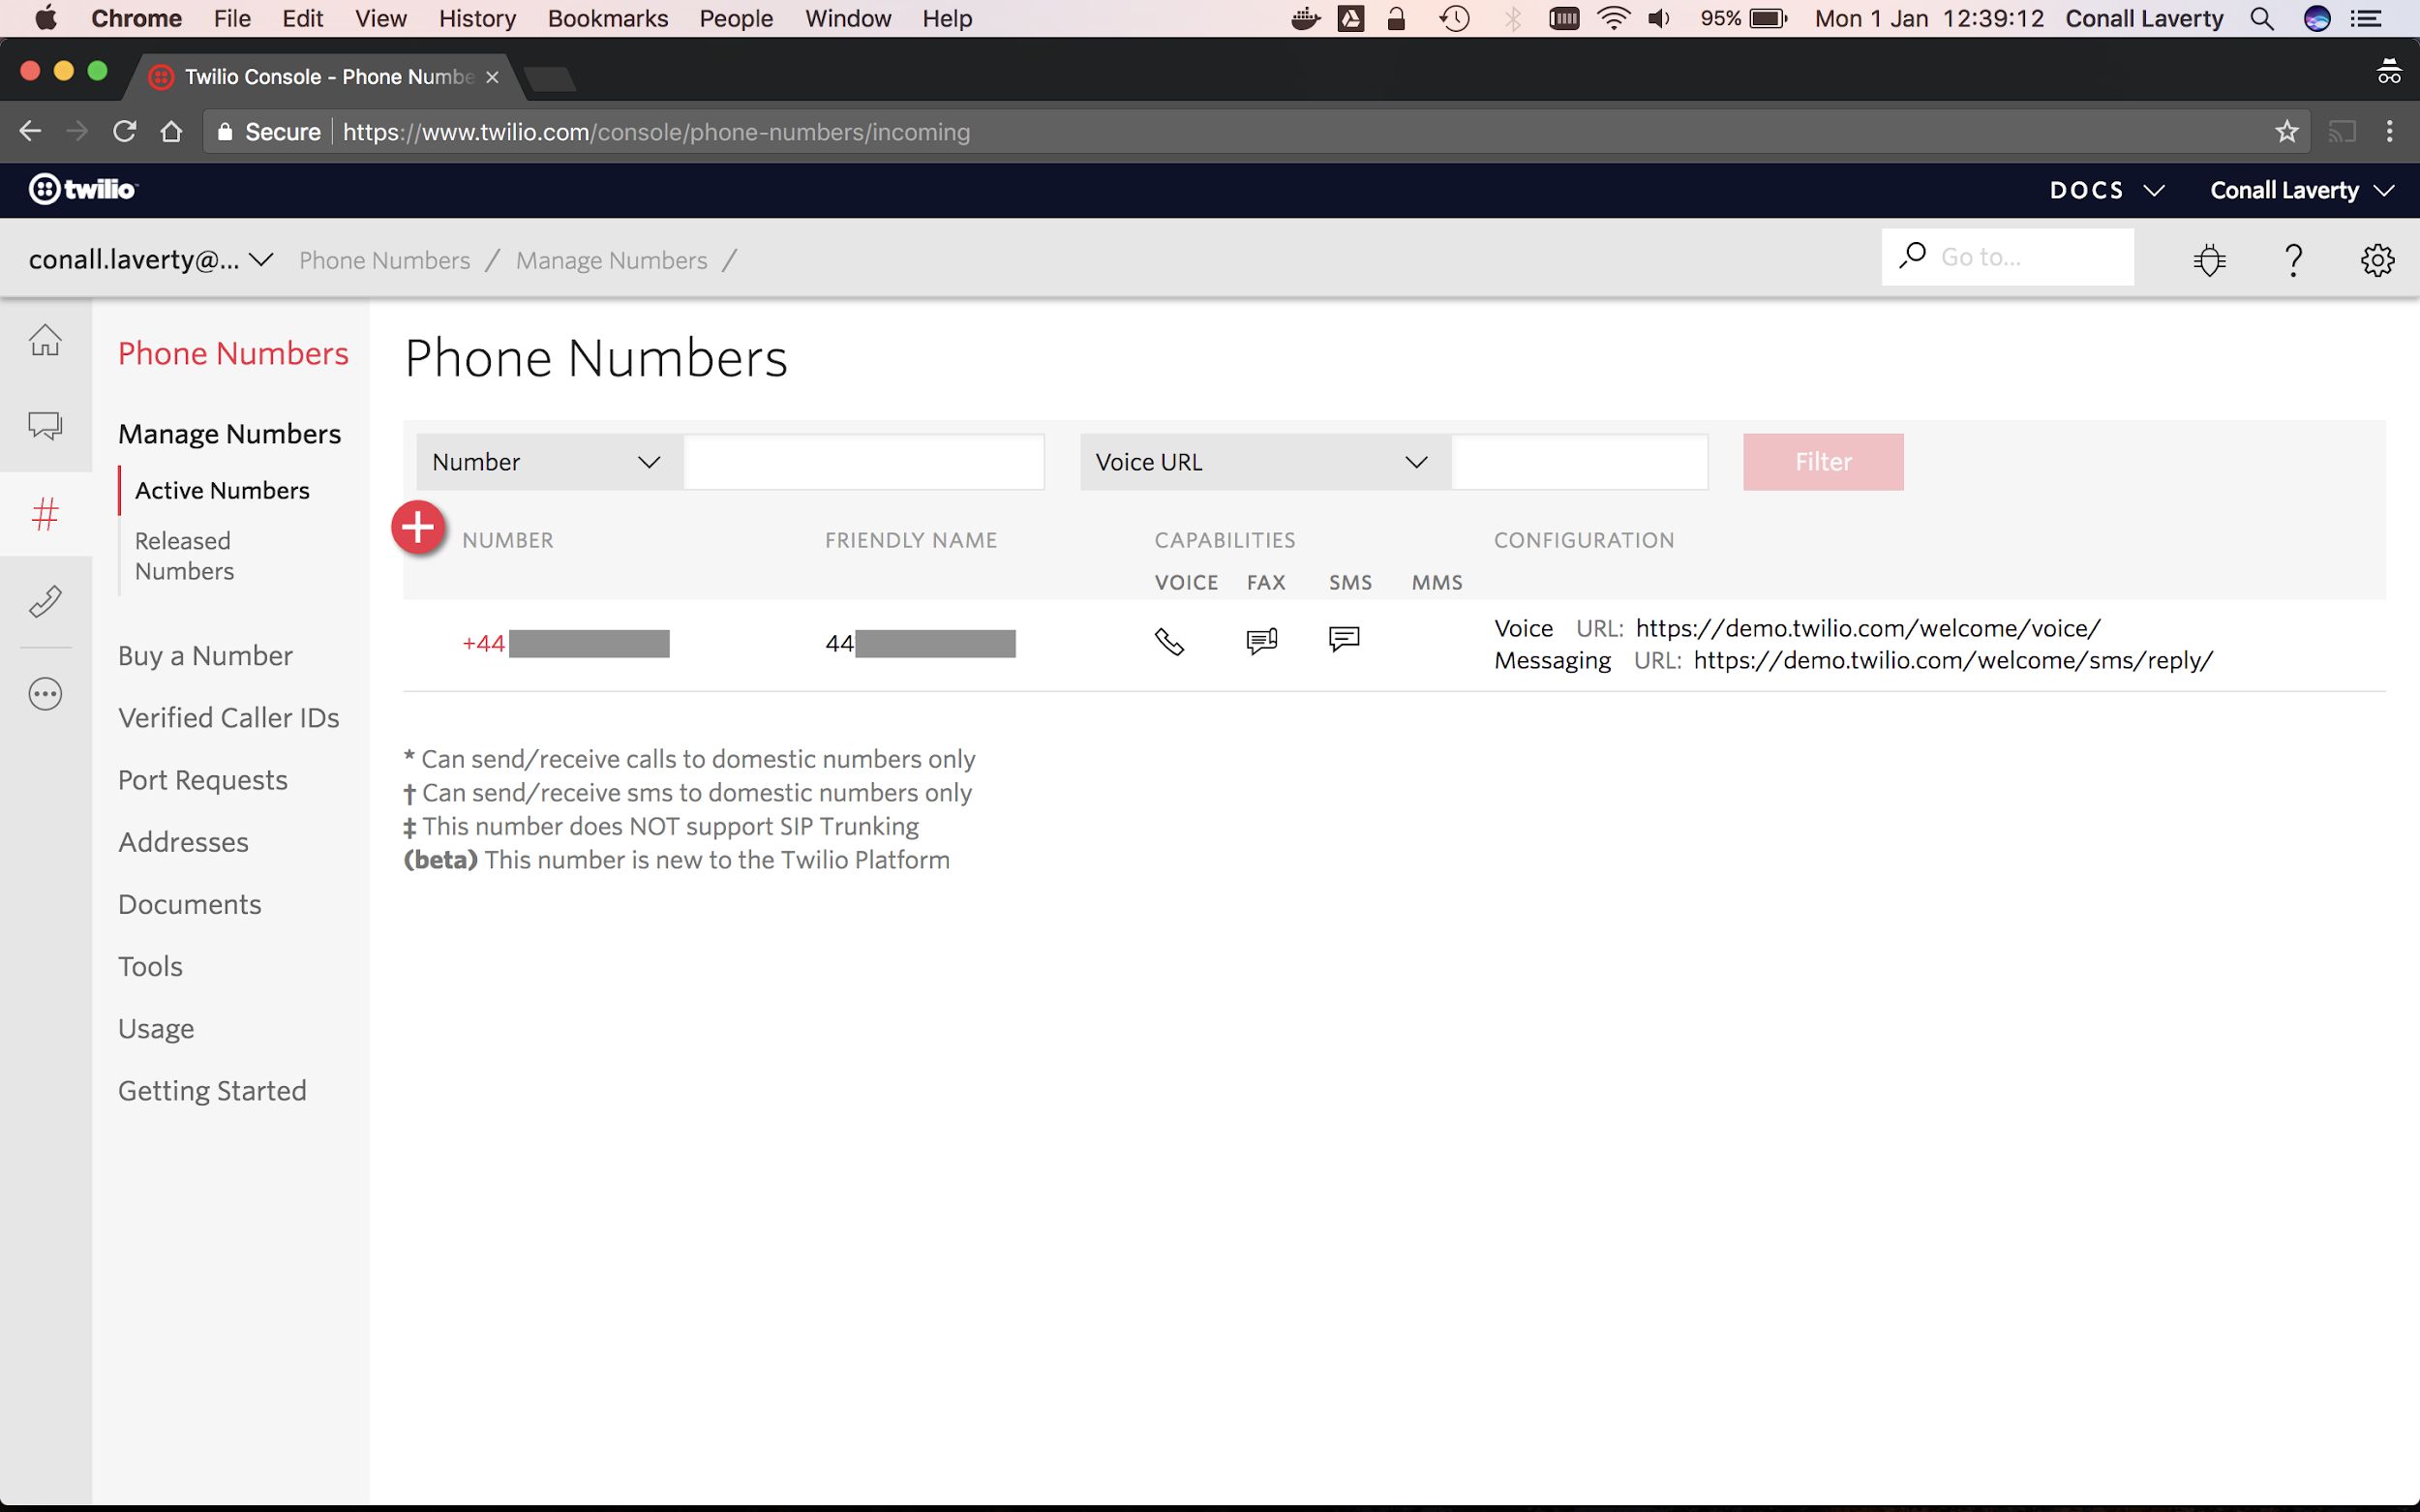Go to Buy a Number
2420x1512 pixels.
205,655
